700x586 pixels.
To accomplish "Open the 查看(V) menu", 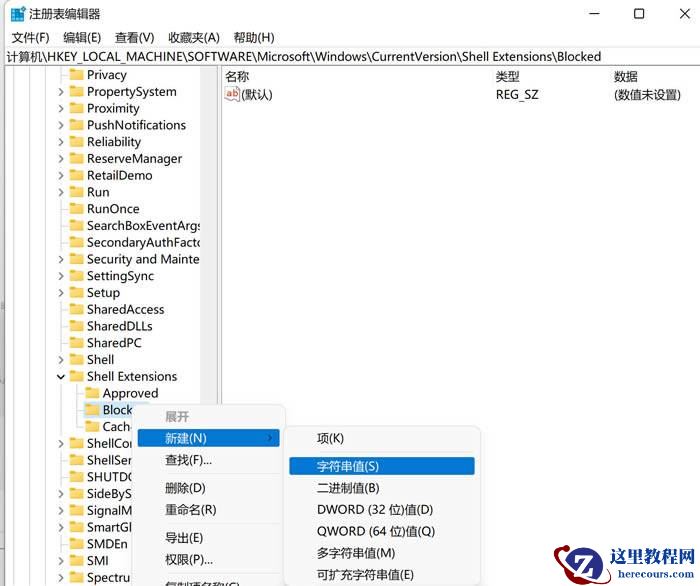I will [134, 37].
